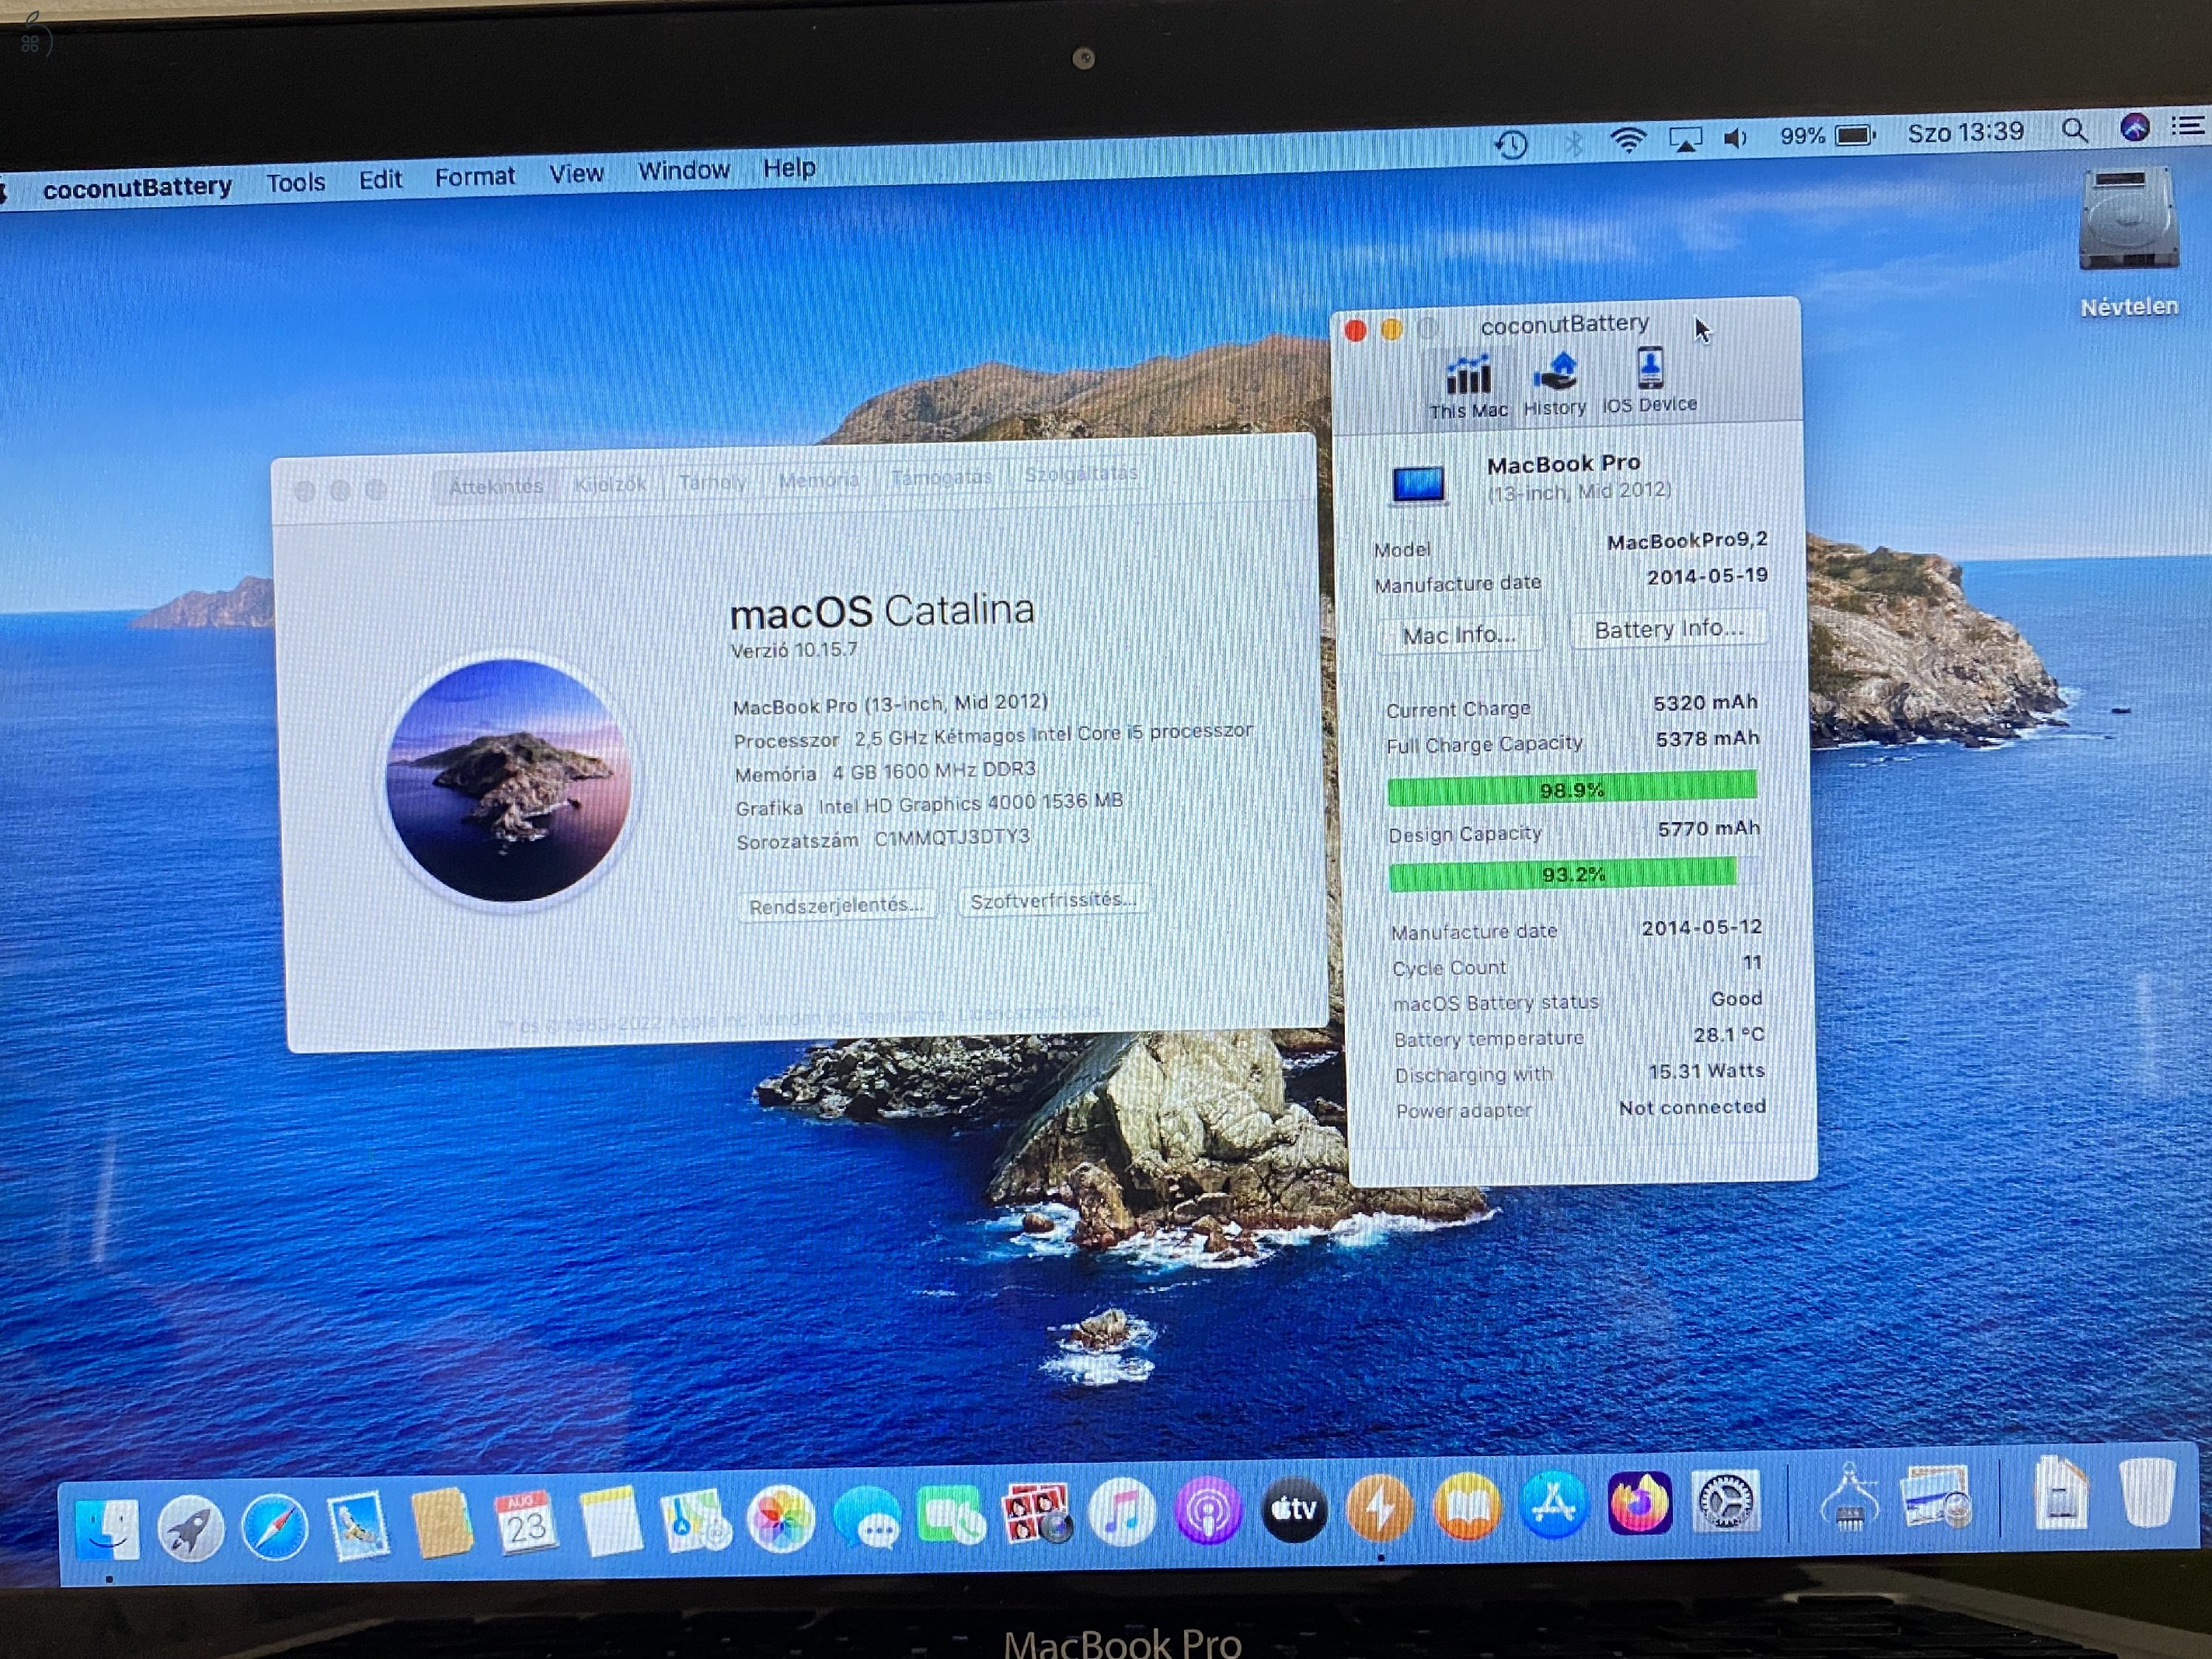Switch to the Kijelzők tab
The image size is (2212, 1659).
pyautogui.click(x=610, y=485)
